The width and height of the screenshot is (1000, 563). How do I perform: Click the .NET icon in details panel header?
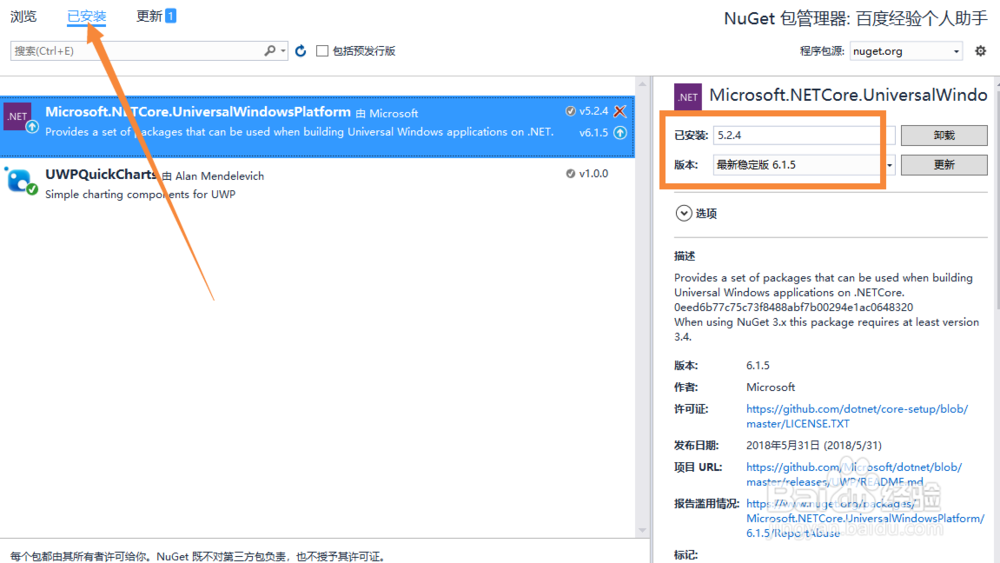point(688,97)
